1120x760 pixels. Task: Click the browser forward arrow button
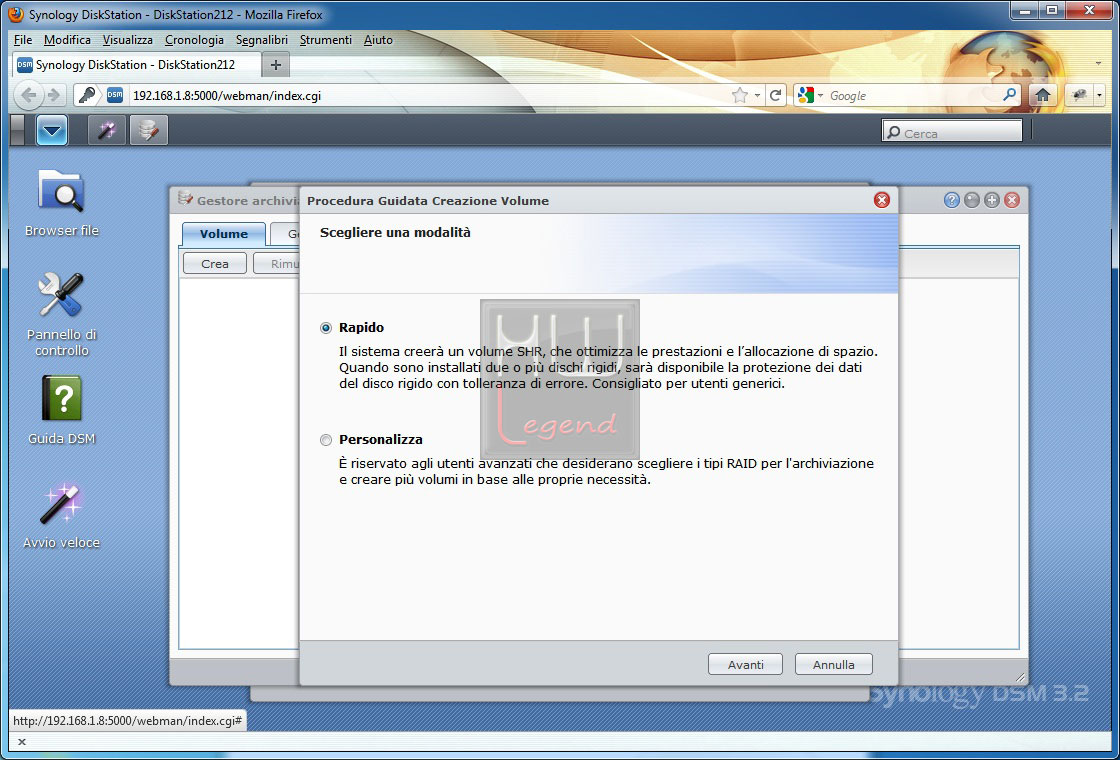click(54, 95)
